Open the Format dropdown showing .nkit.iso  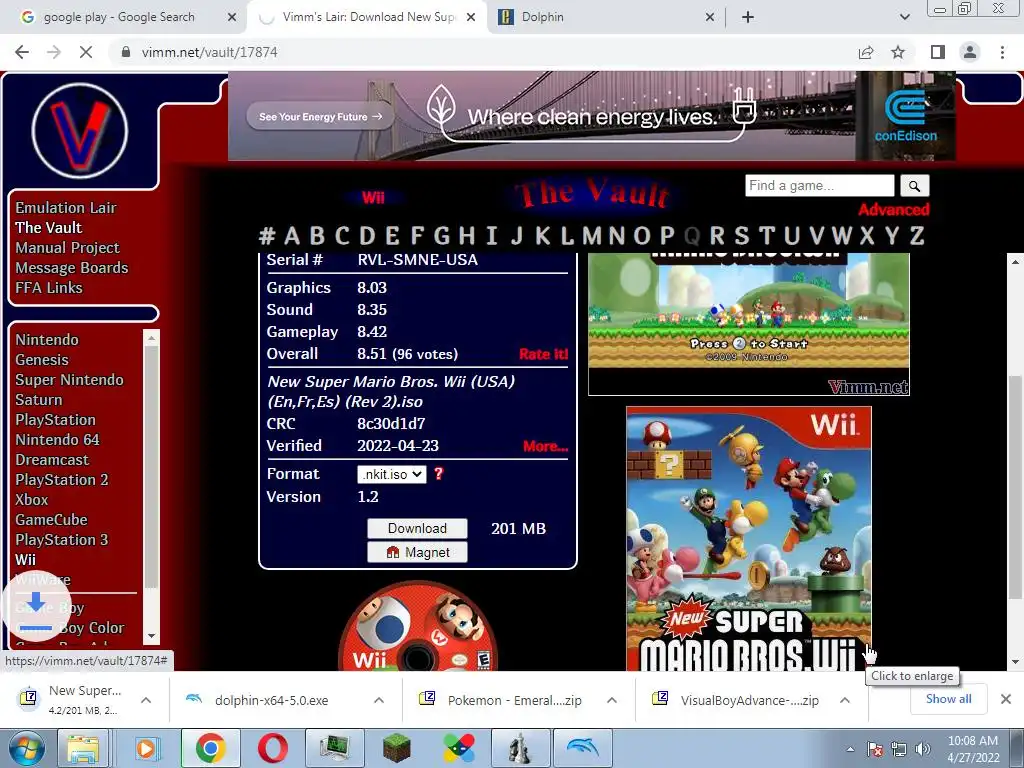coord(392,474)
